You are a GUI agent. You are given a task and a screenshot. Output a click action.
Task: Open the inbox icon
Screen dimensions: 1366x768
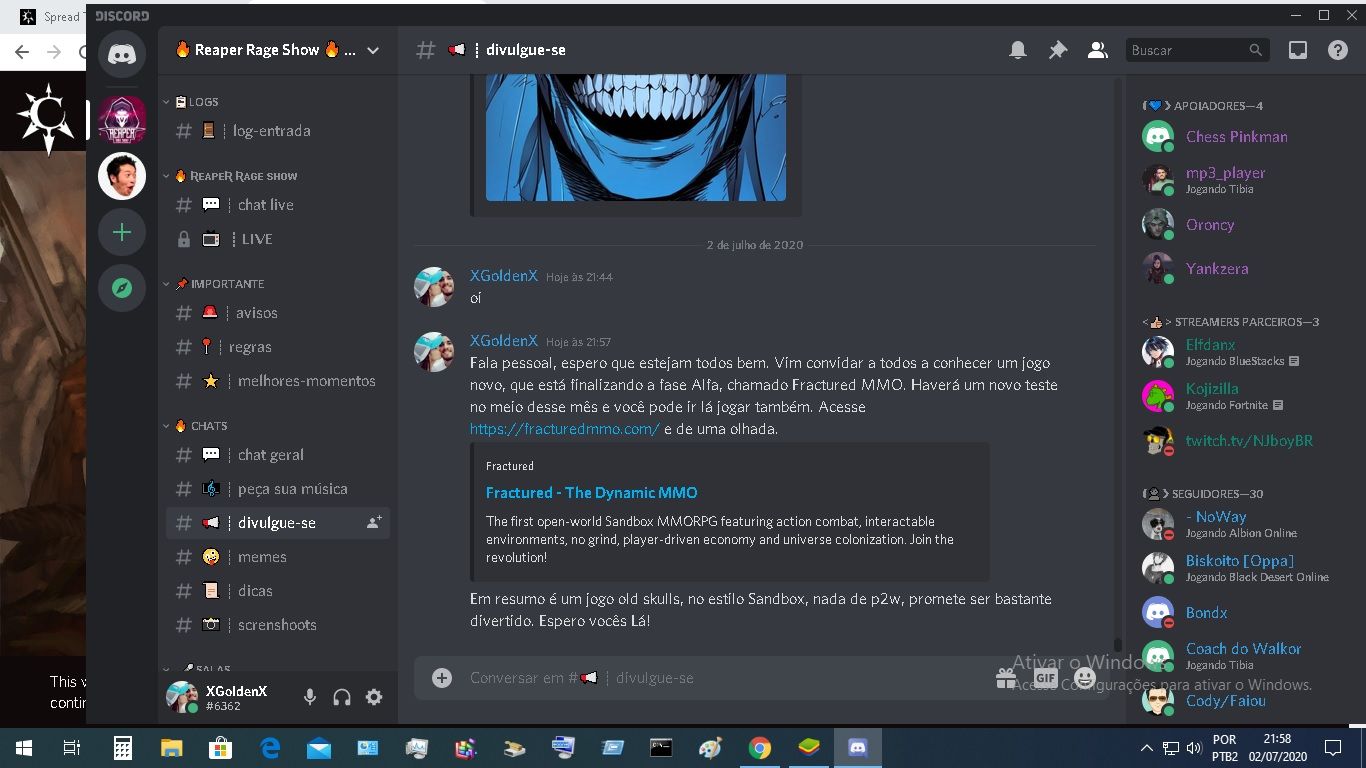(1298, 50)
